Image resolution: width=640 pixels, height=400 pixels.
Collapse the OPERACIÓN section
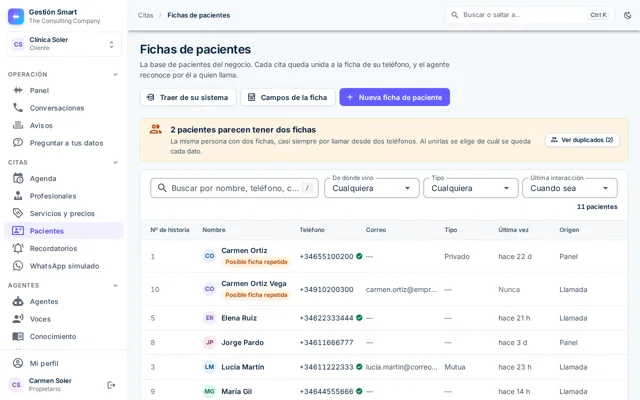pos(116,74)
